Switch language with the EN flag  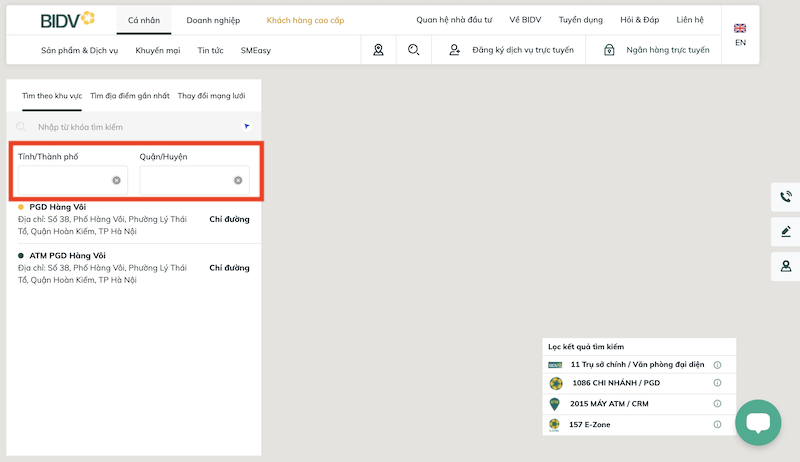740,35
